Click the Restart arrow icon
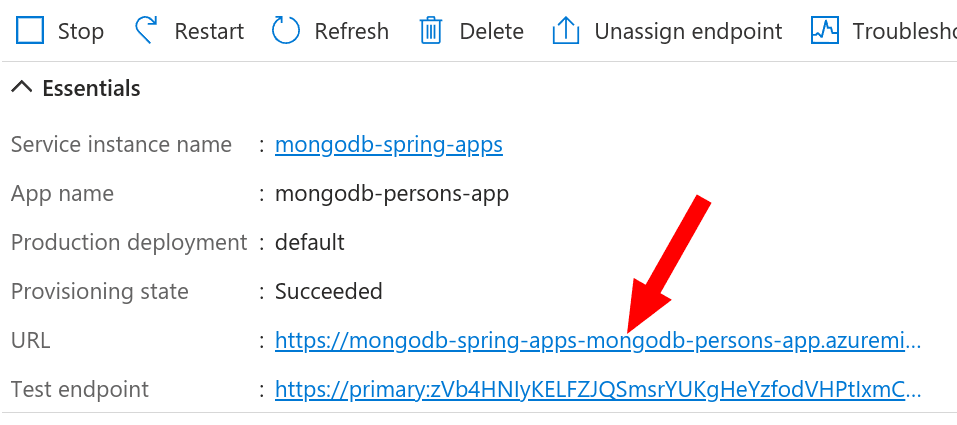This screenshot has height=425, width=957. pyautogui.click(x=148, y=31)
